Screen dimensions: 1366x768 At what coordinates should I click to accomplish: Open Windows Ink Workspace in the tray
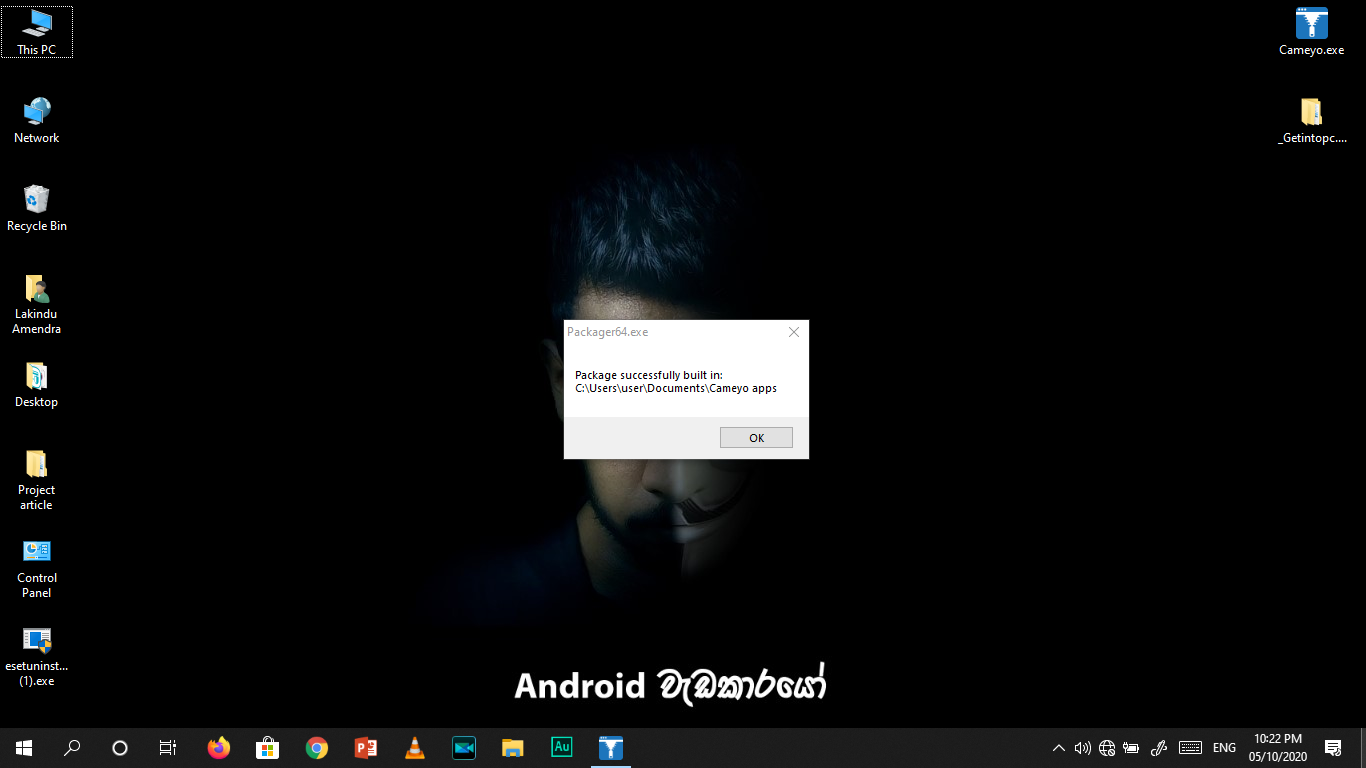[1160, 748]
